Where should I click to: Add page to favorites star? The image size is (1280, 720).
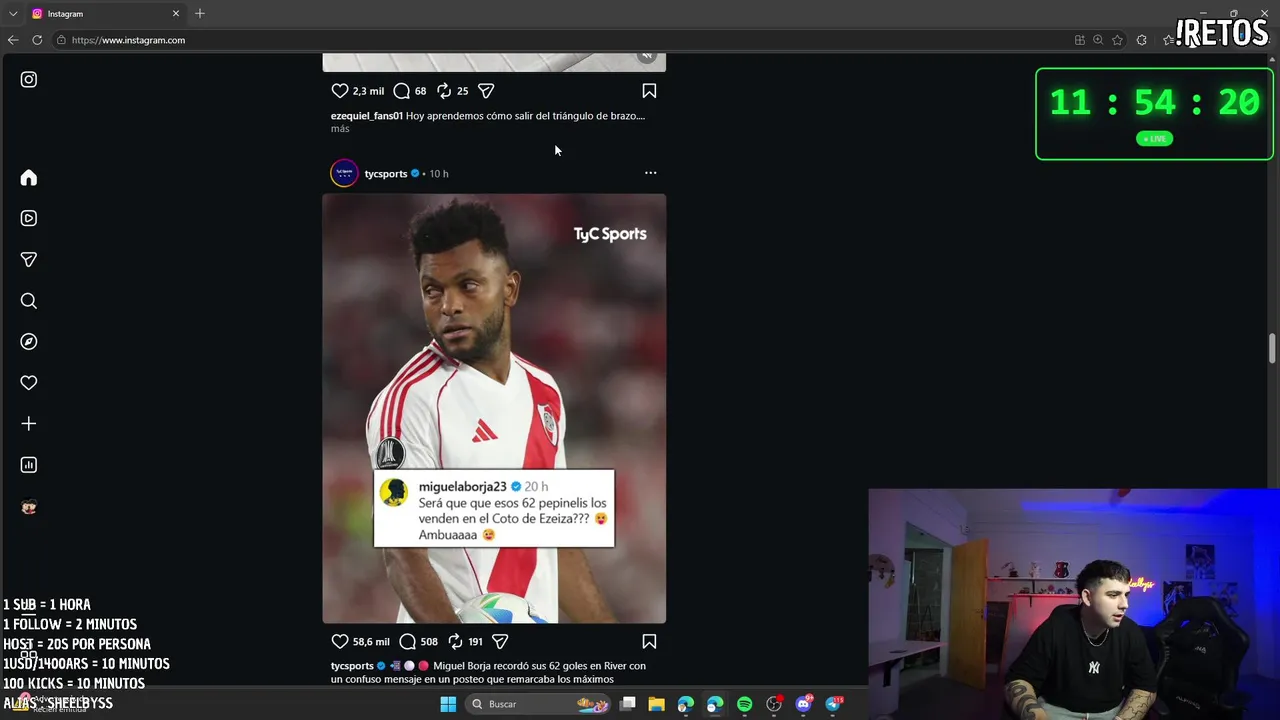point(1117,40)
